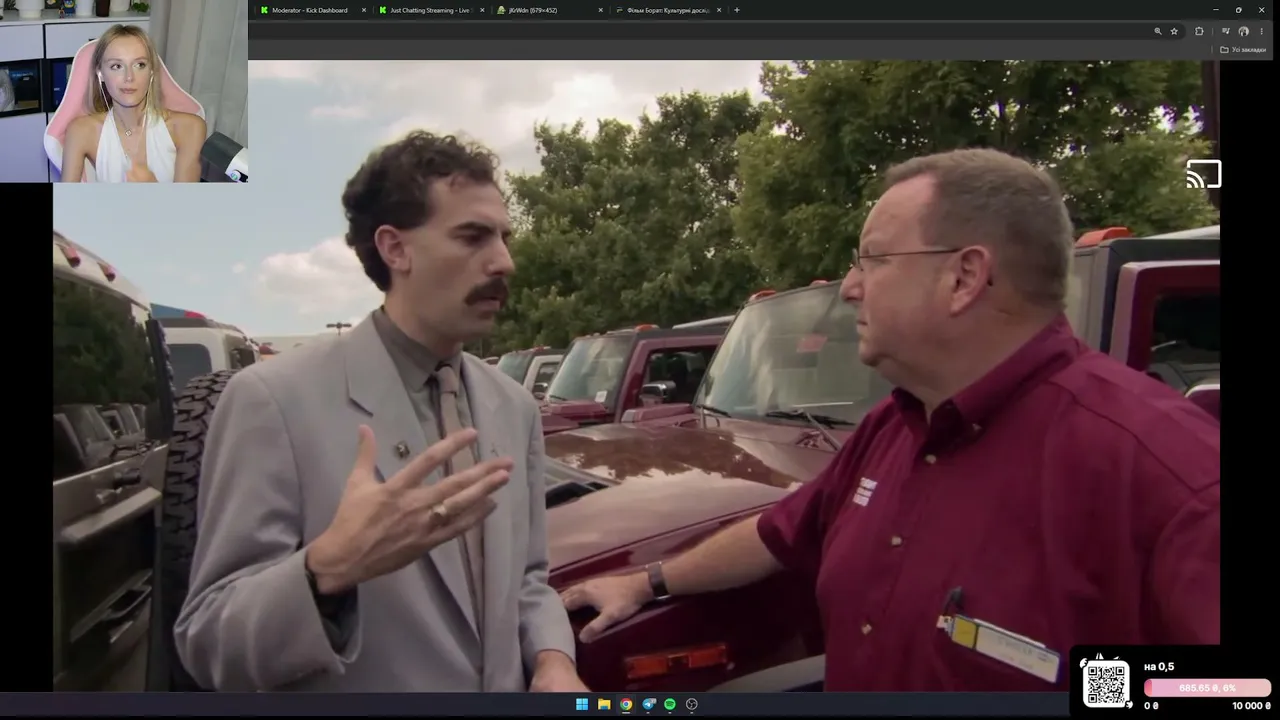
Task: Click the Cast icon on the video
Action: pyautogui.click(x=1204, y=174)
